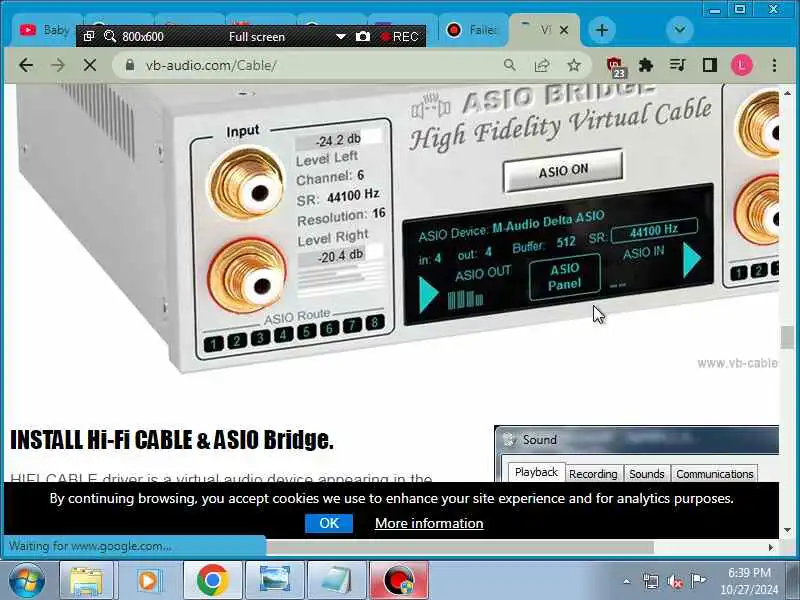Click the address bar URL vb-audio.com/Cable/
Image resolution: width=800 pixels, height=600 pixels.
pyautogui.click(x=211, y=65)
